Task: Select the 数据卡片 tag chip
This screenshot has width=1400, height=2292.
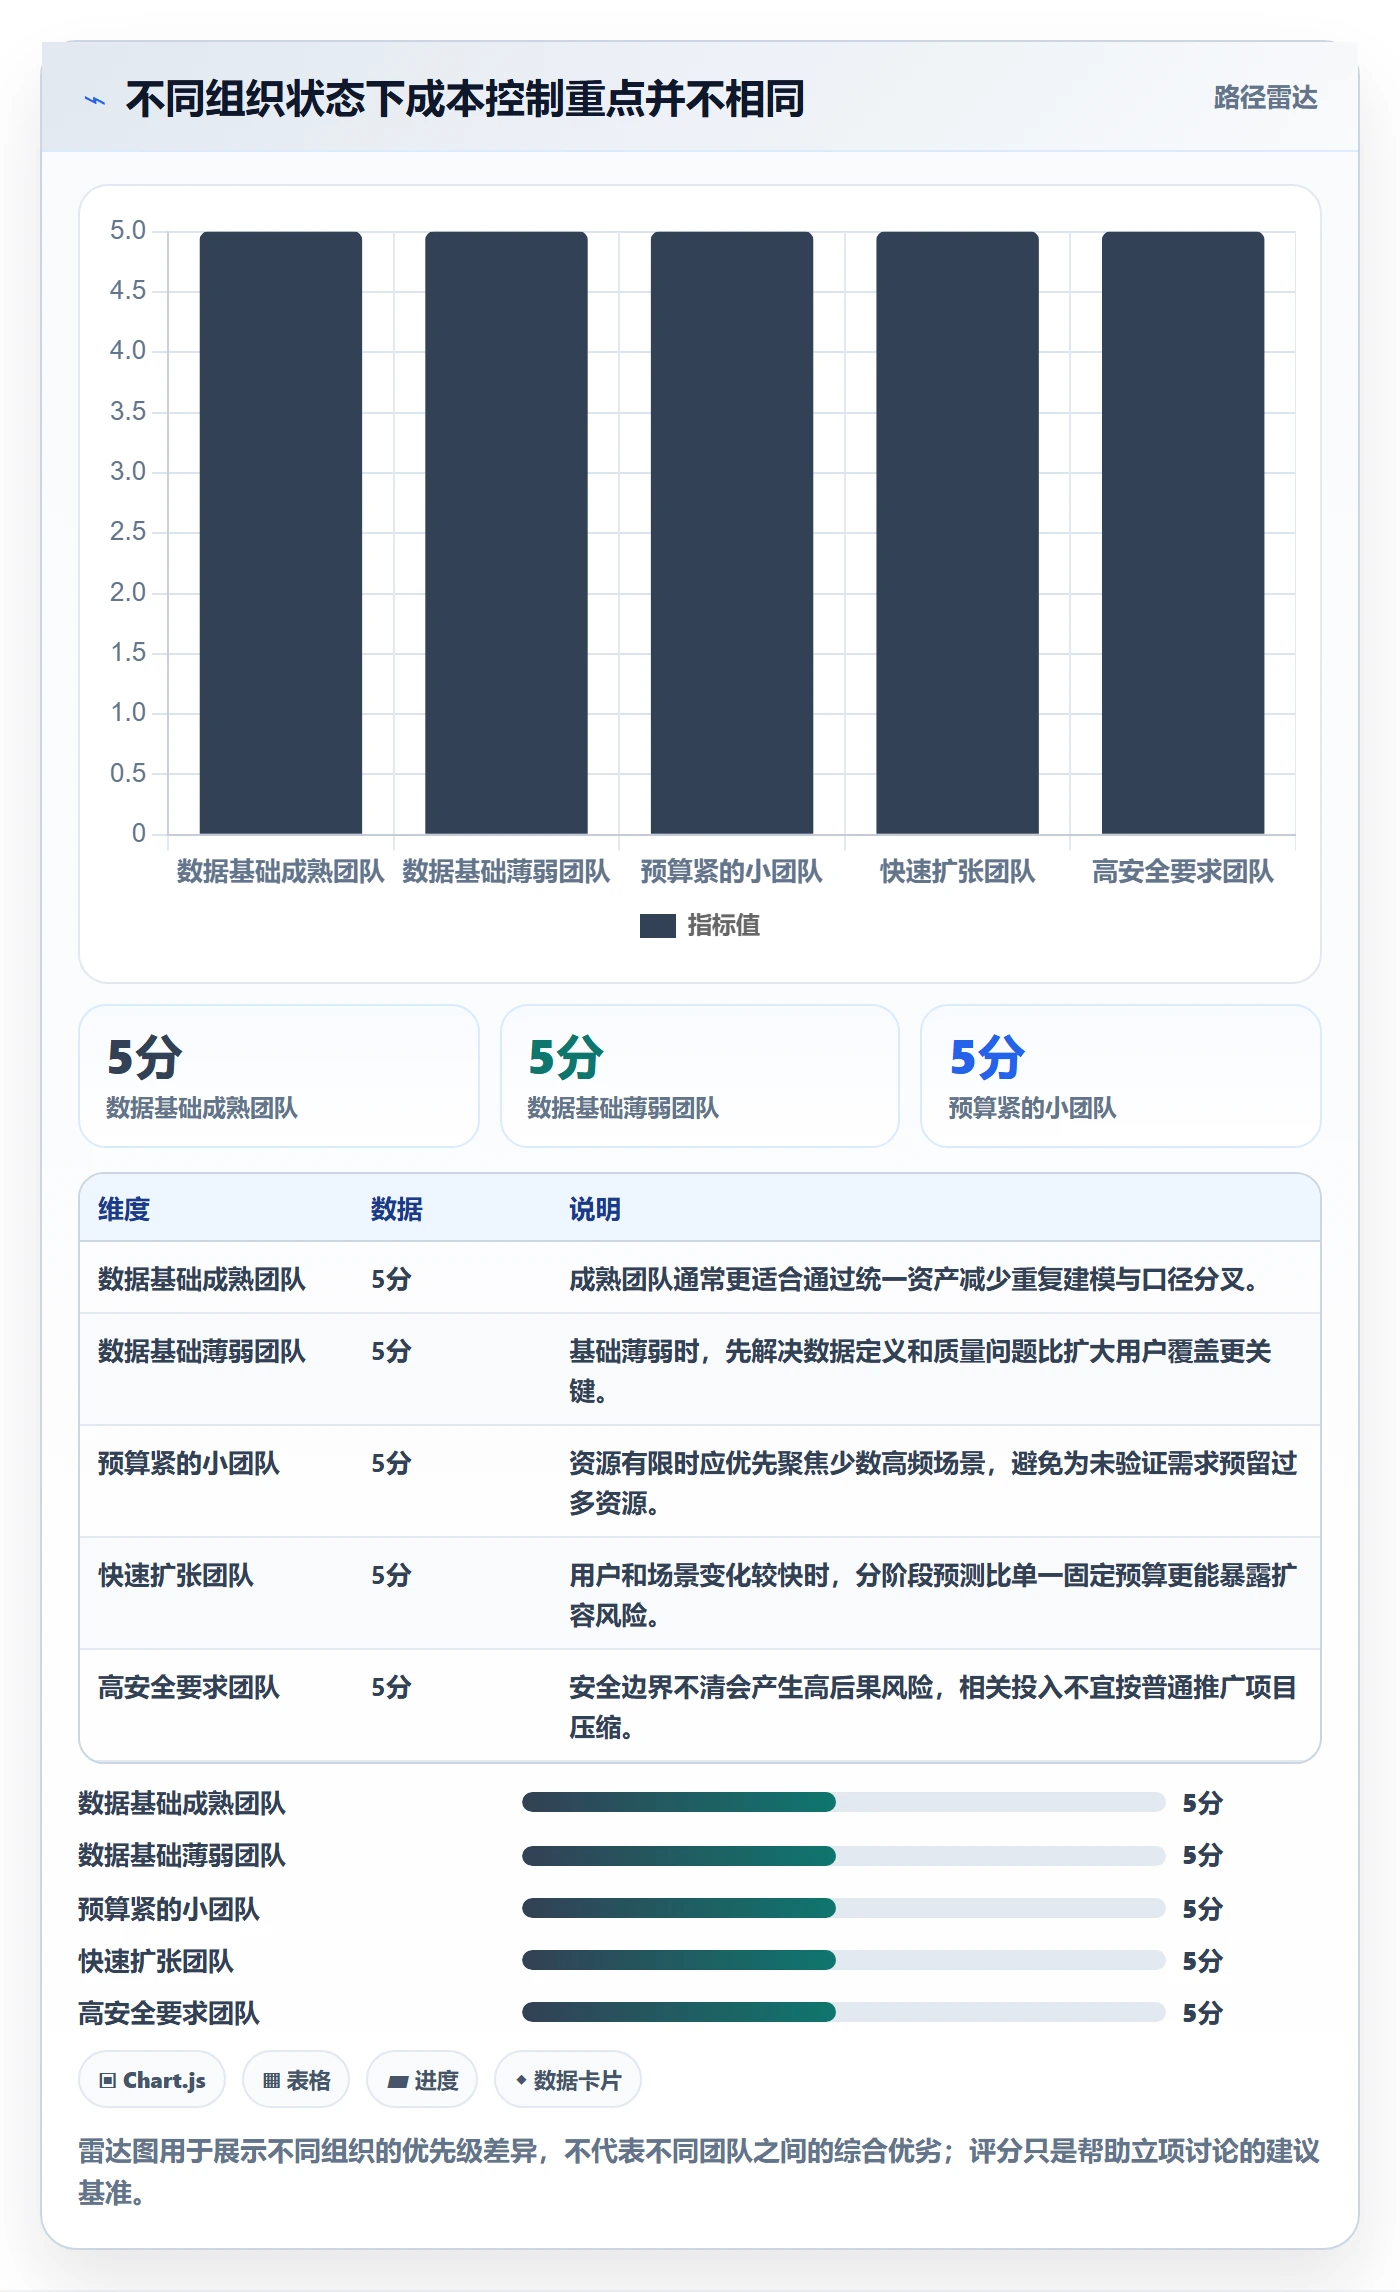Action: [x=568, y=2080]
